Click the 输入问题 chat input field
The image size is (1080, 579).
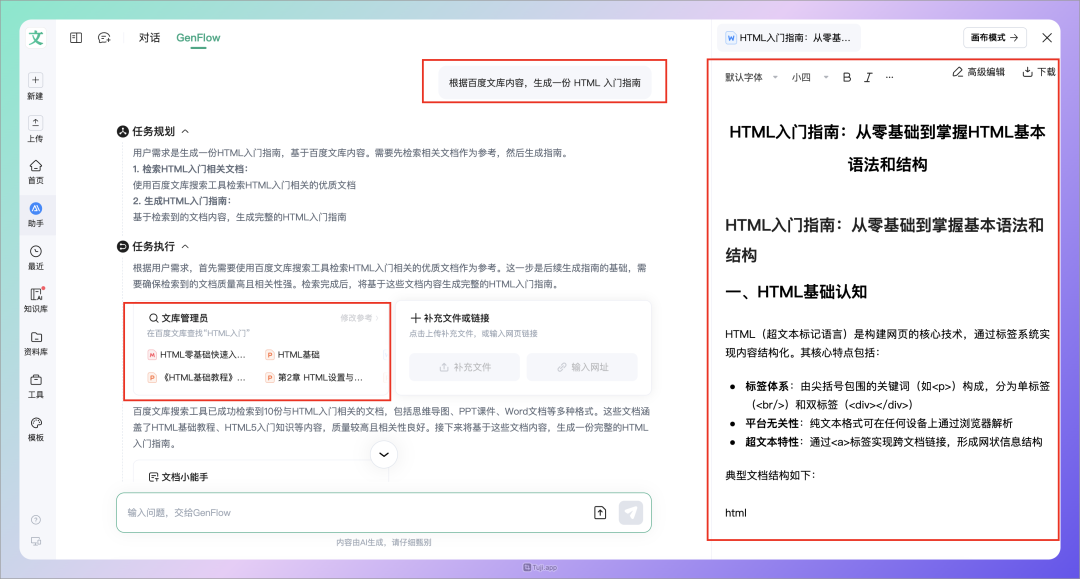[x=300, y=512]
